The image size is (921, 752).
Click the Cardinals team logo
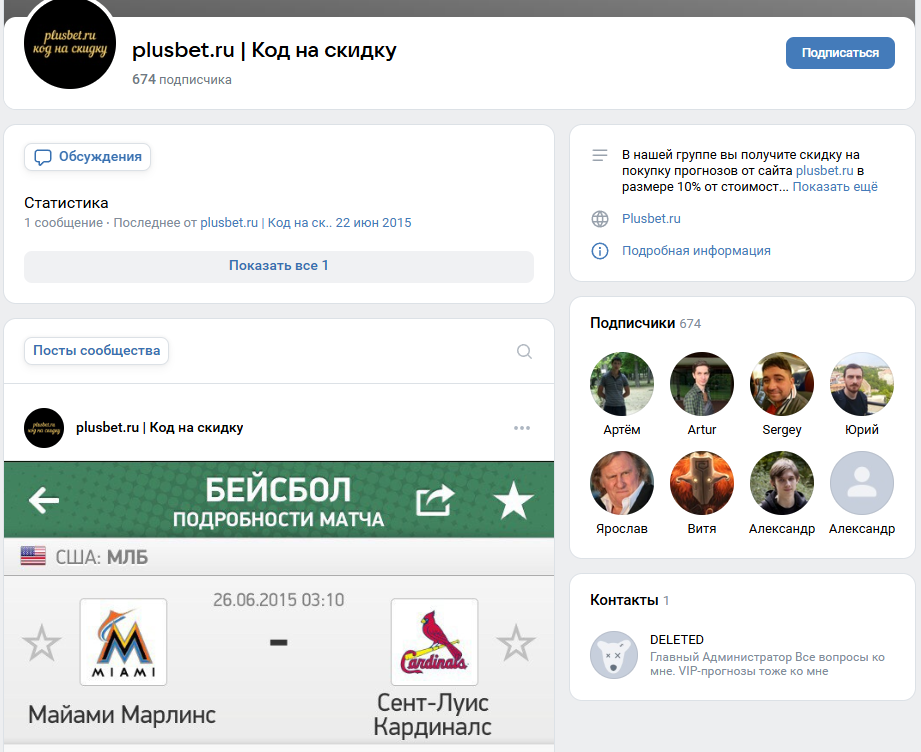(435, 642)
